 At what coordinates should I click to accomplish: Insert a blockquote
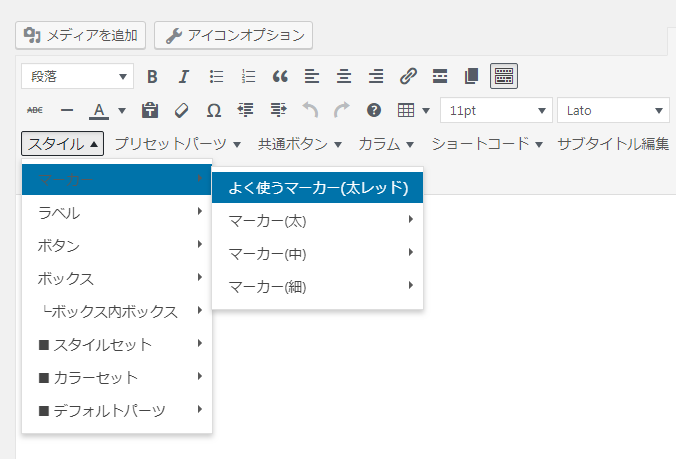point(280,76)
